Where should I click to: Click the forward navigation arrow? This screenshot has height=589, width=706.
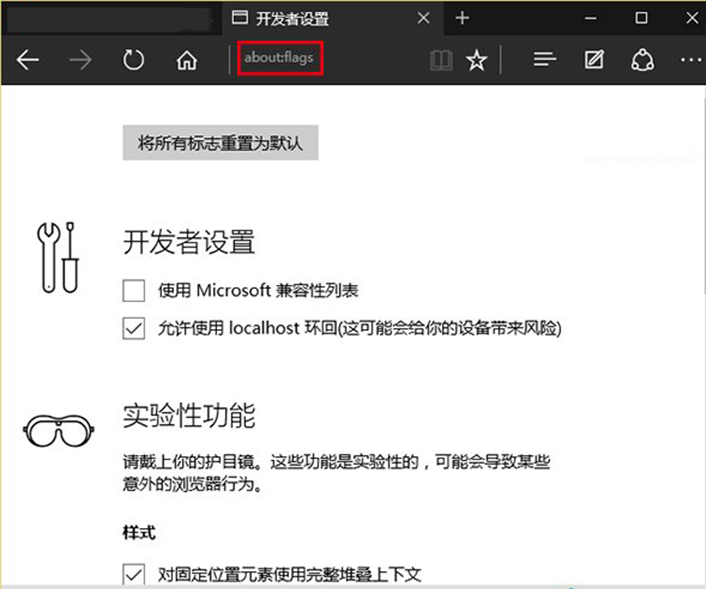pos(80,60)
